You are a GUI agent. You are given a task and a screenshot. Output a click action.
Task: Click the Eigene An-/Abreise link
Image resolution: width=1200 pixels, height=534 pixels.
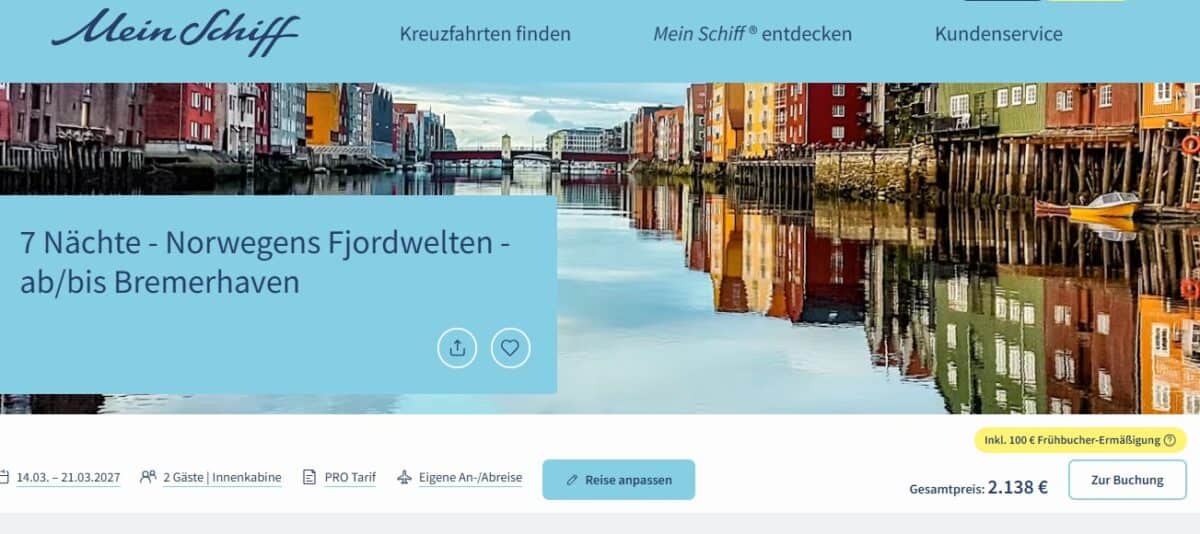[x=470, y=478]
